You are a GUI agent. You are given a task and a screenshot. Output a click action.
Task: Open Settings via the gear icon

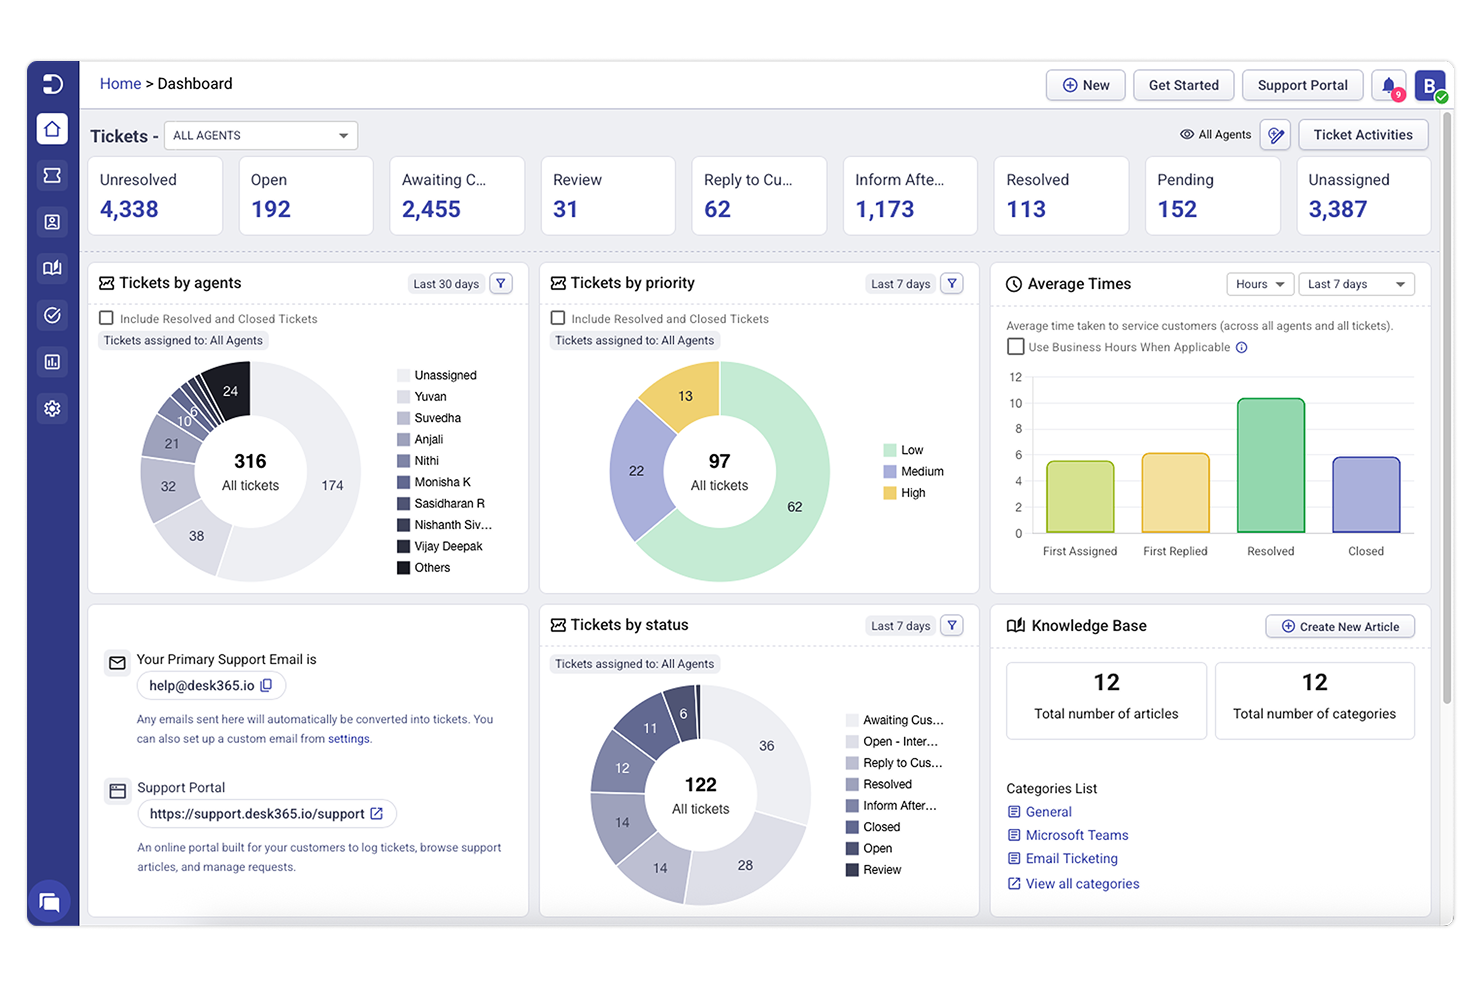pos(52,408)
